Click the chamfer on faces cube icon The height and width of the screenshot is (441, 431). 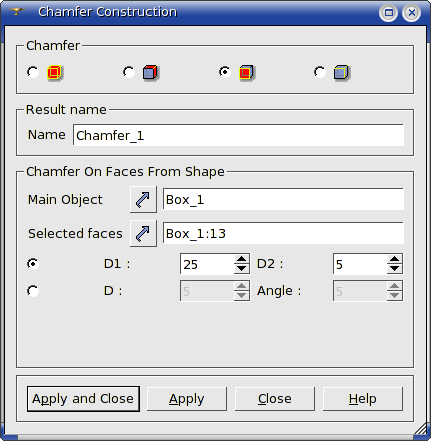(246, 72)
